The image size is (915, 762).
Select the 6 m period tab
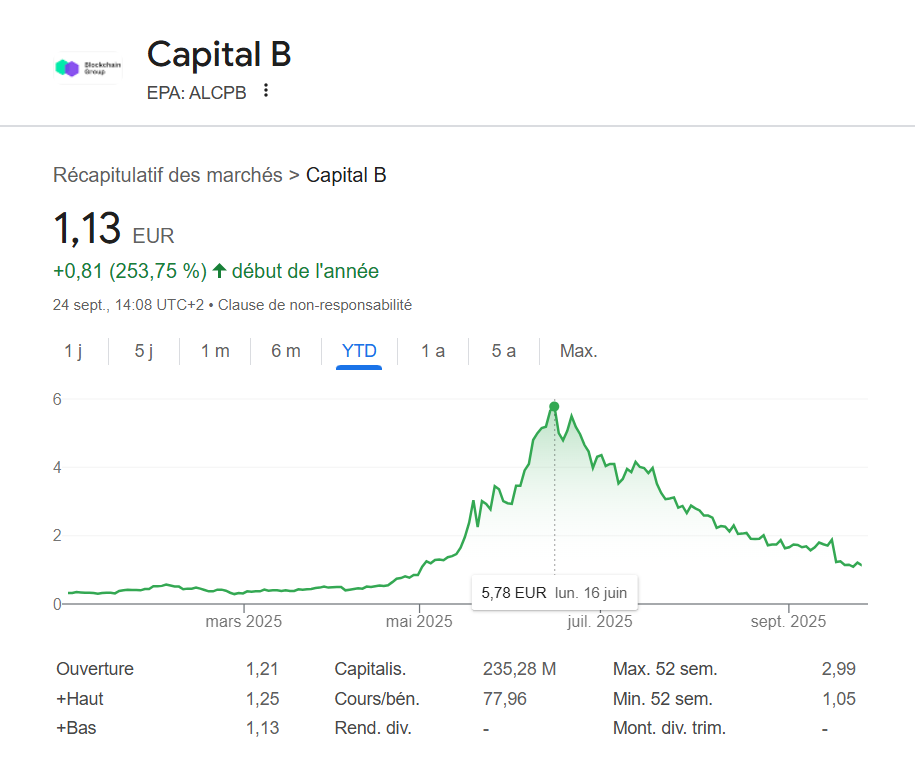[x=285, y=351]
